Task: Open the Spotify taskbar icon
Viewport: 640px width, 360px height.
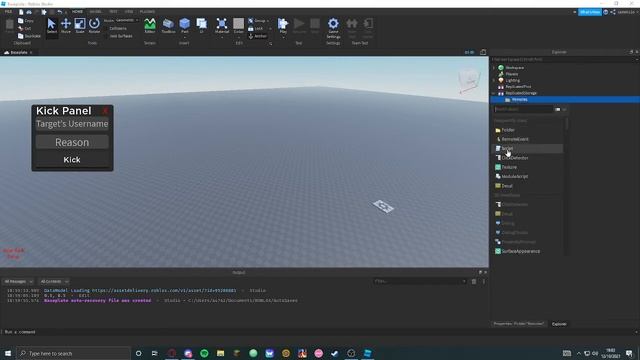Action: tap(204, 353)
